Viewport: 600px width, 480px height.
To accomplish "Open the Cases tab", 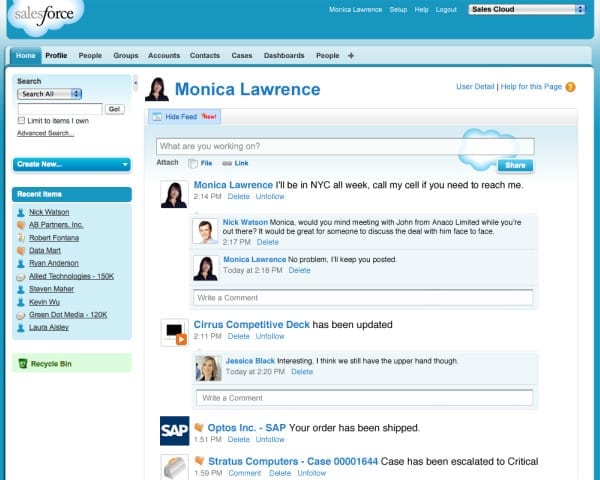I will coord(242,56).
